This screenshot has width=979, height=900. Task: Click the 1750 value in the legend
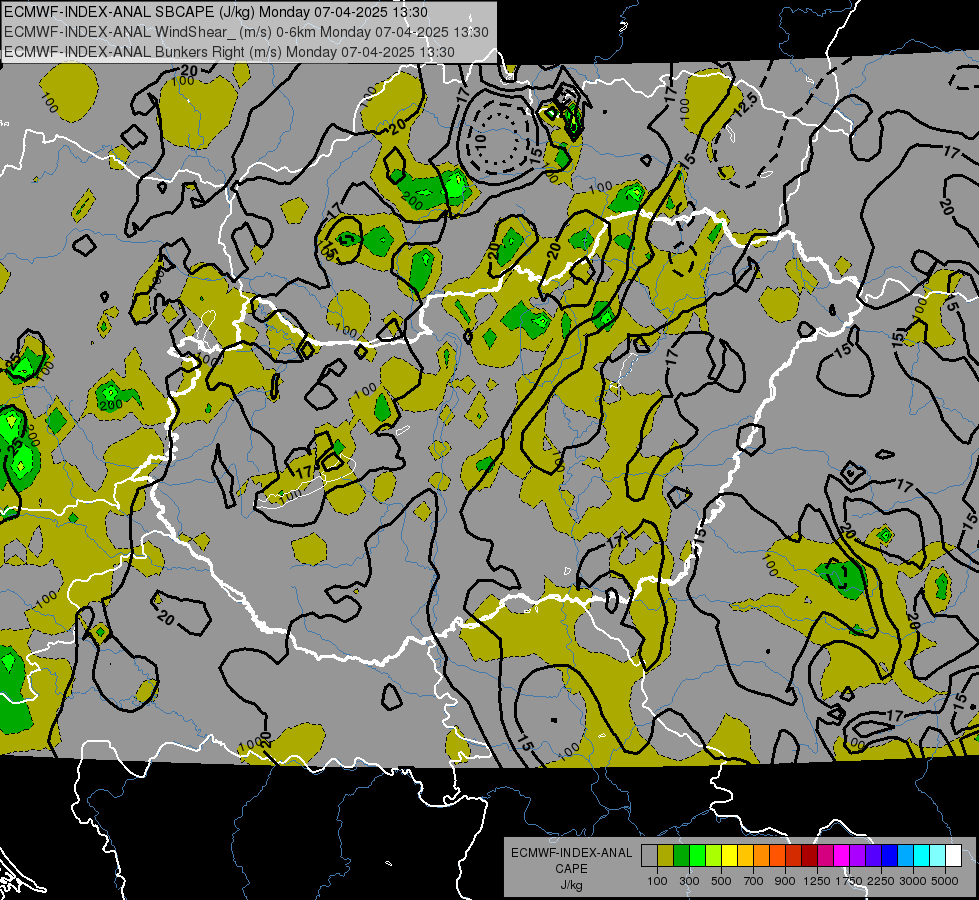point(849,881)
